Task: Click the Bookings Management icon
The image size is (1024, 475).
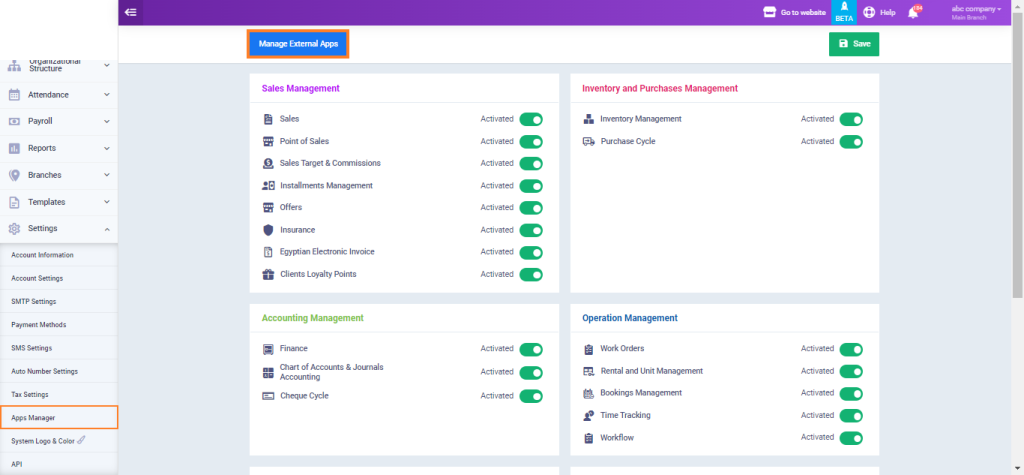Action: [588, 393]
